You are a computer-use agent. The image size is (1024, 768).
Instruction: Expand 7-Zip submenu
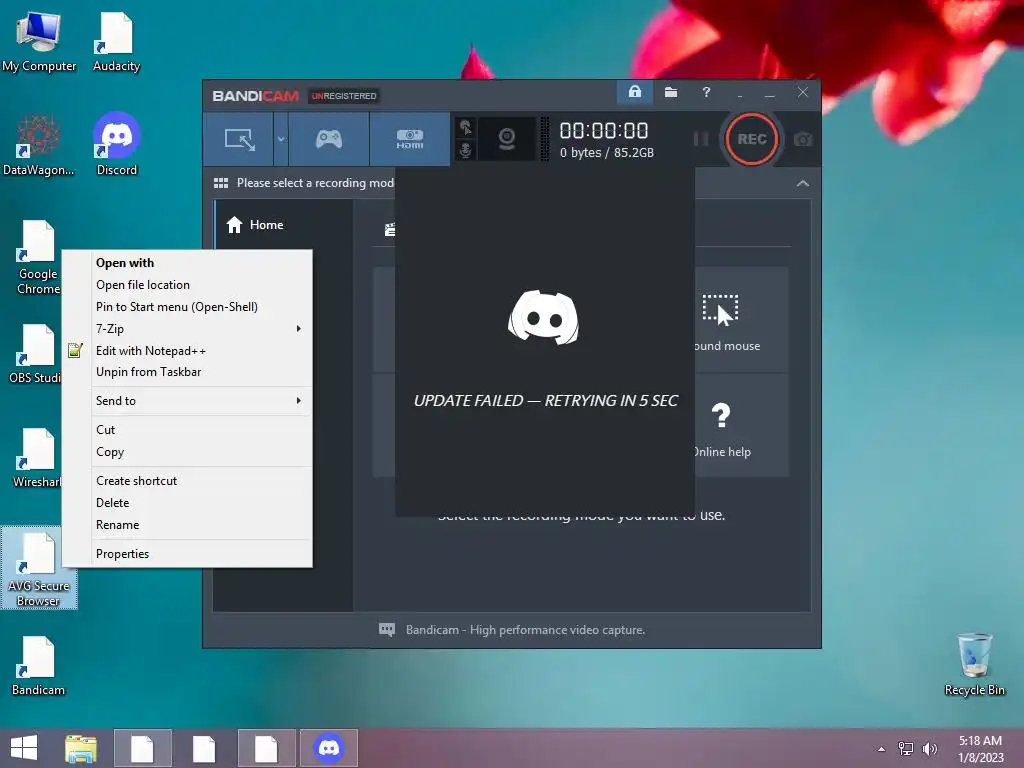point(187,328)
